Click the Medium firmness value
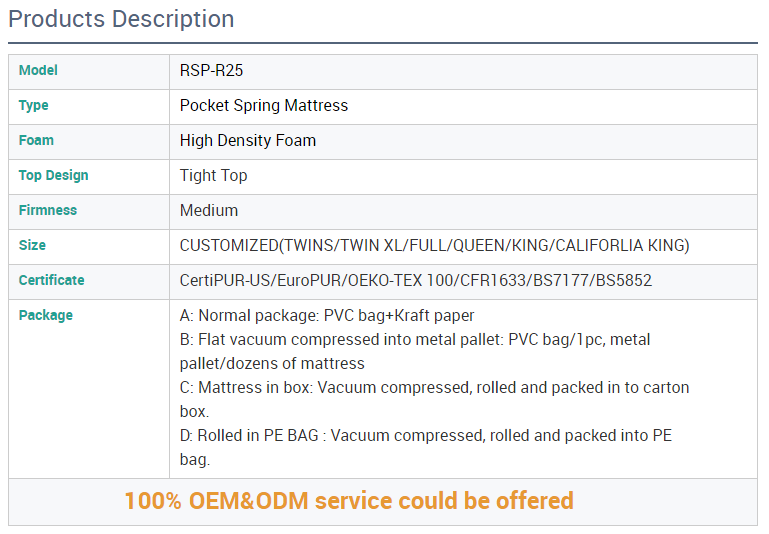The height and width of the screenshot is (534, 769). 209,211
